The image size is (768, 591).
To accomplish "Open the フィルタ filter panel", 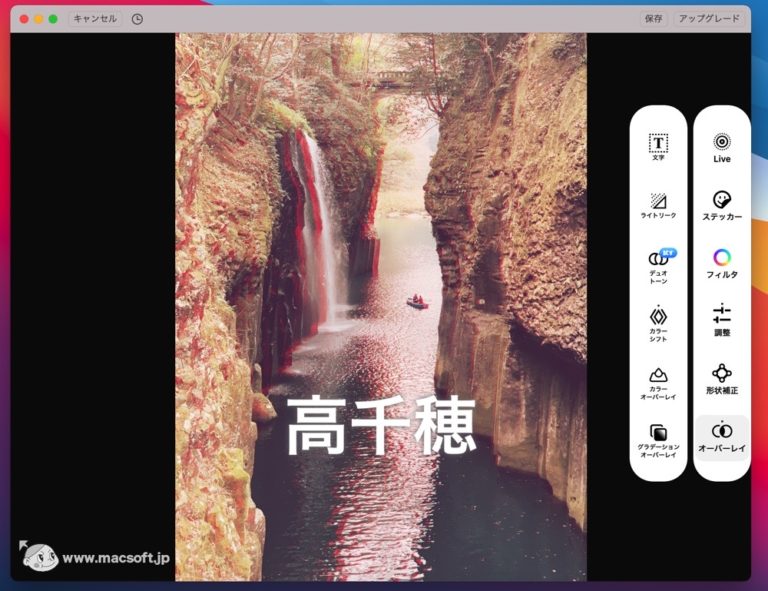I will point(721,263).
